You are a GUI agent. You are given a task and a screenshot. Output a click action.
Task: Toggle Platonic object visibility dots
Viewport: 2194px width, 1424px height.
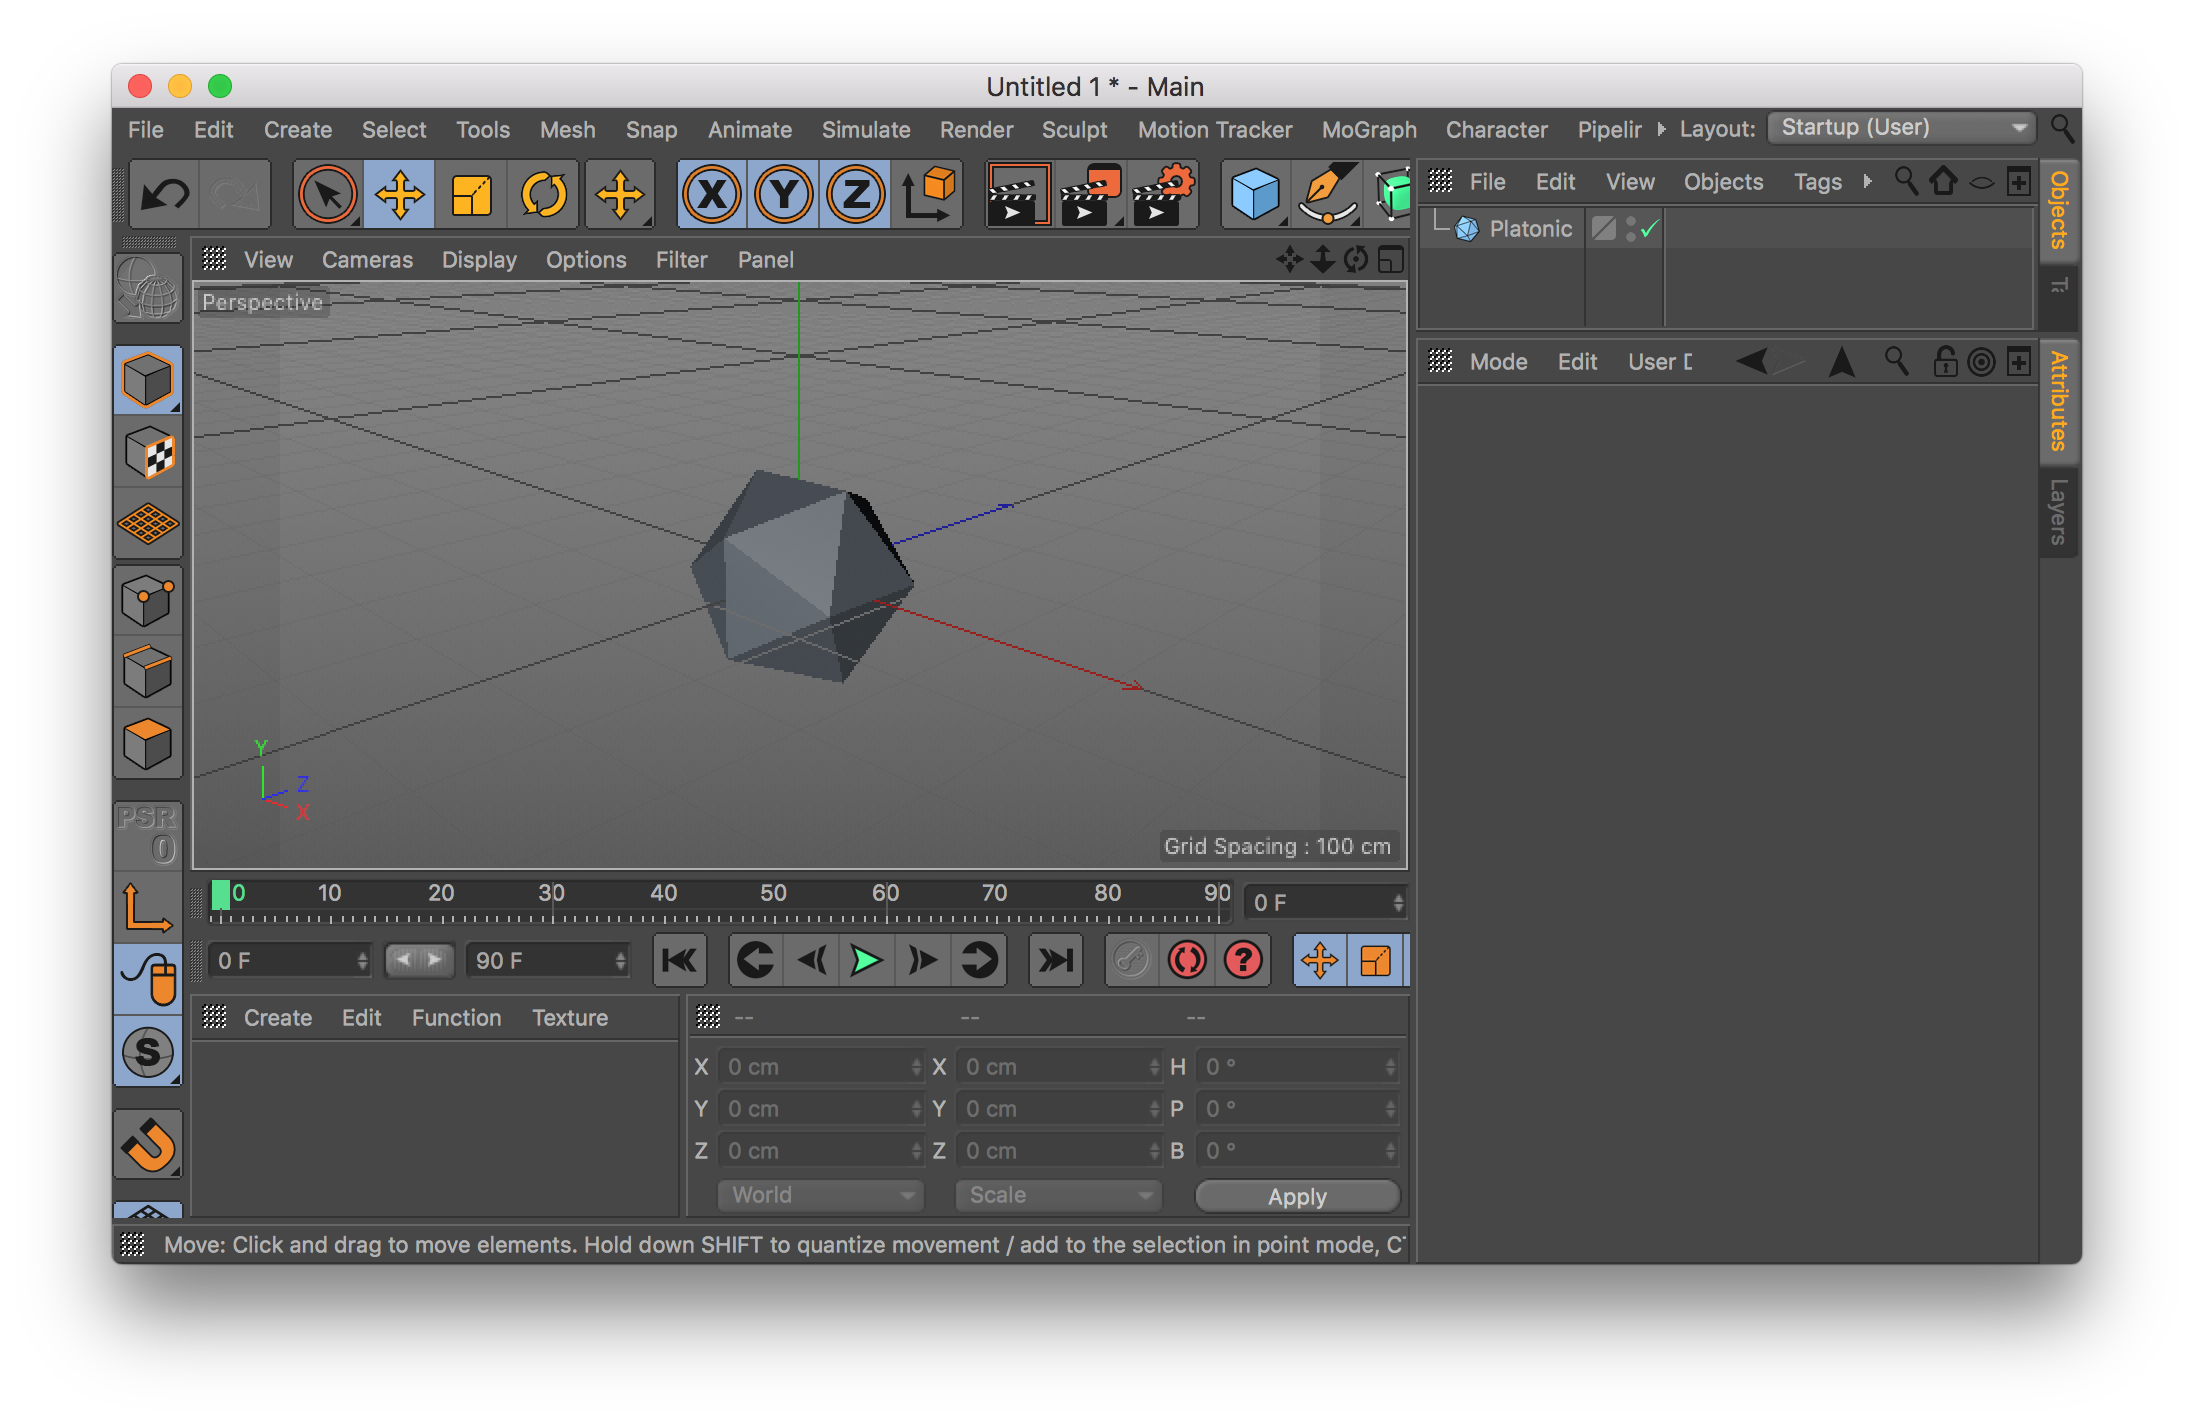(x=1630, y=229)
